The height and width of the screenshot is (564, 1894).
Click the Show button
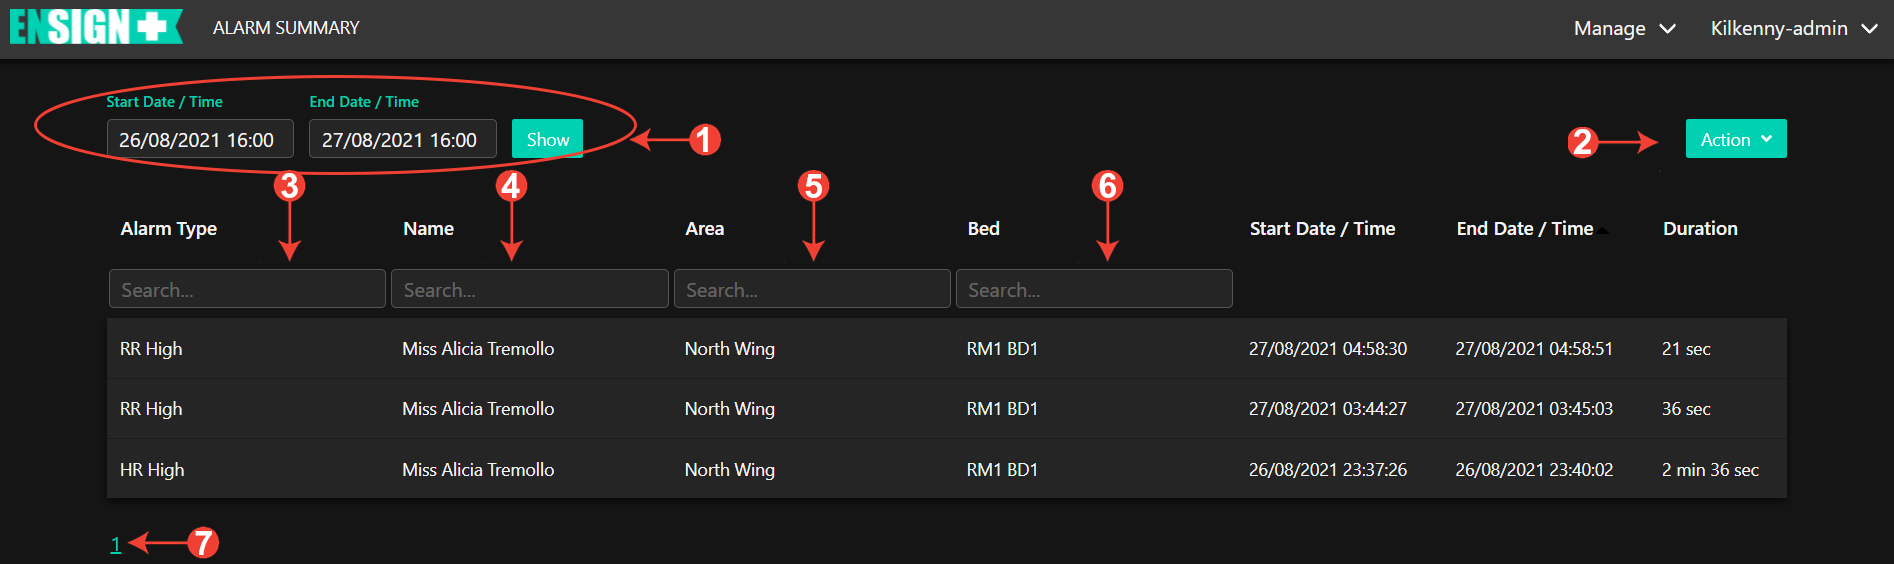click(x=547, y=140)
